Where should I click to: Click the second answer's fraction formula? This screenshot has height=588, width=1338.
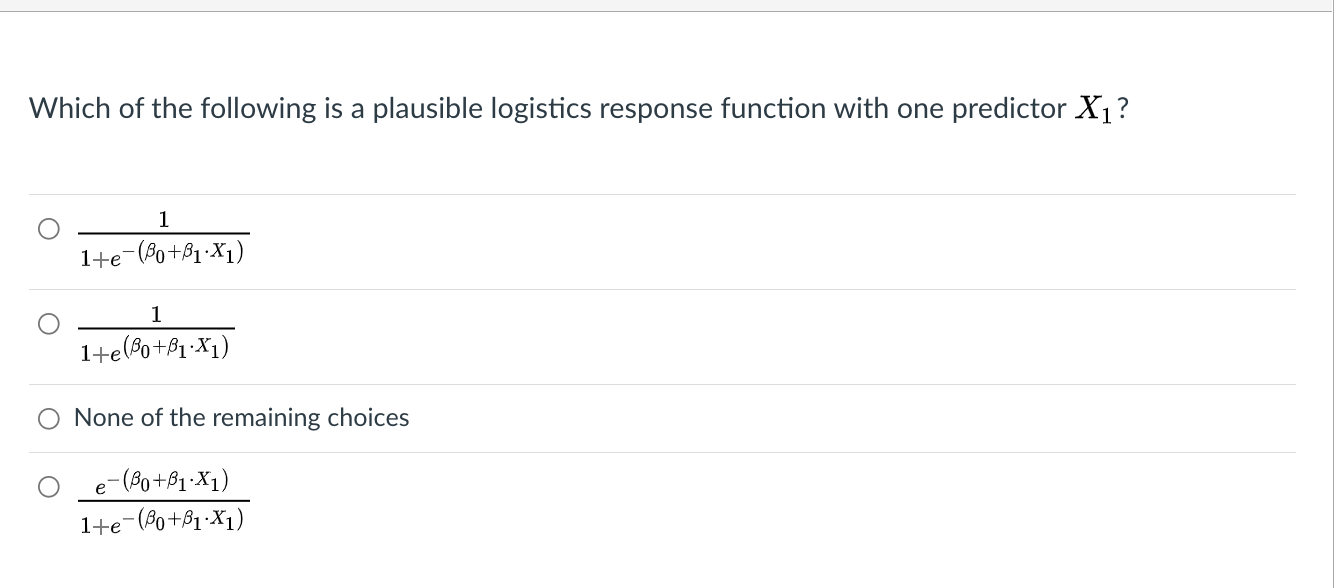(x=155, y=330)
